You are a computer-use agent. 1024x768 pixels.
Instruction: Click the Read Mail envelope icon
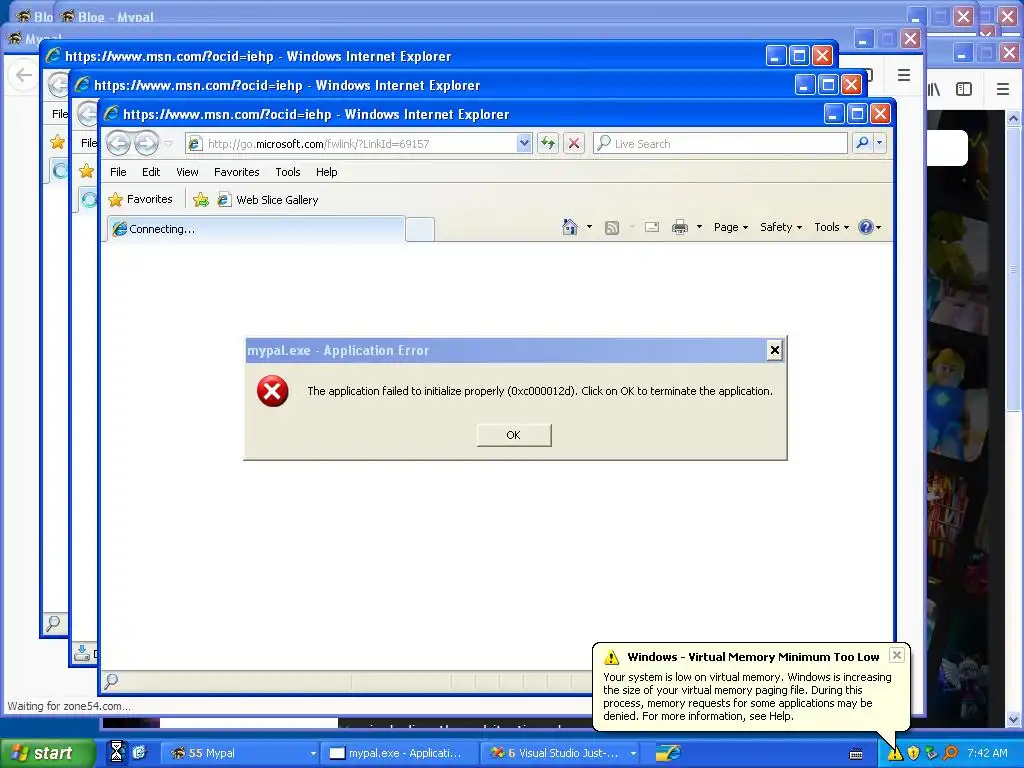pos(652,227)
